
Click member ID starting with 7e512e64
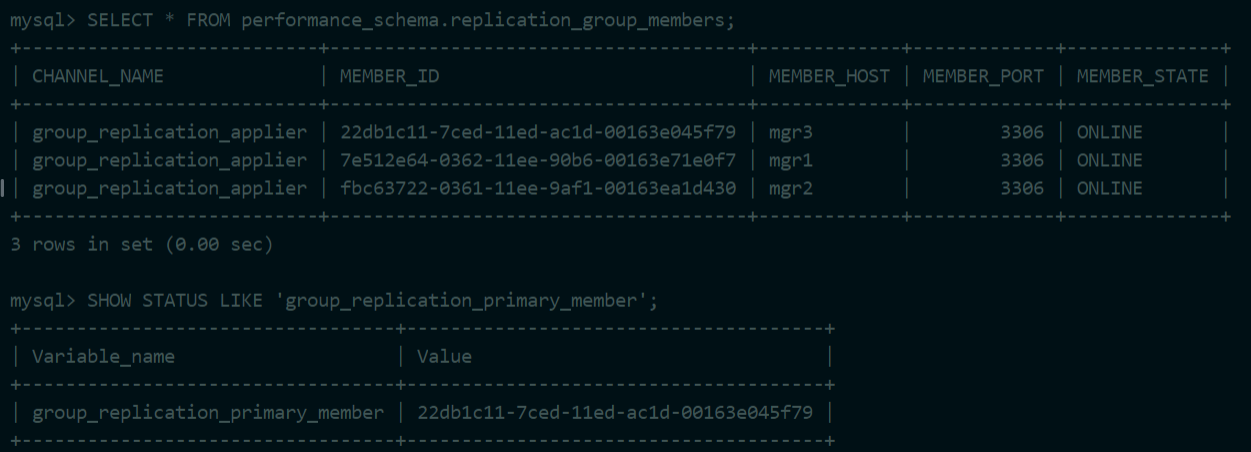(538, 160)
